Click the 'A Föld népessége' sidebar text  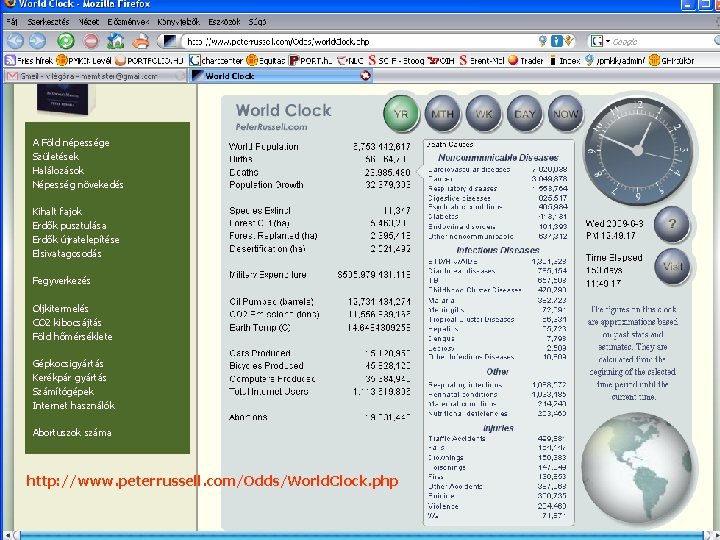(x=71, y=142)
